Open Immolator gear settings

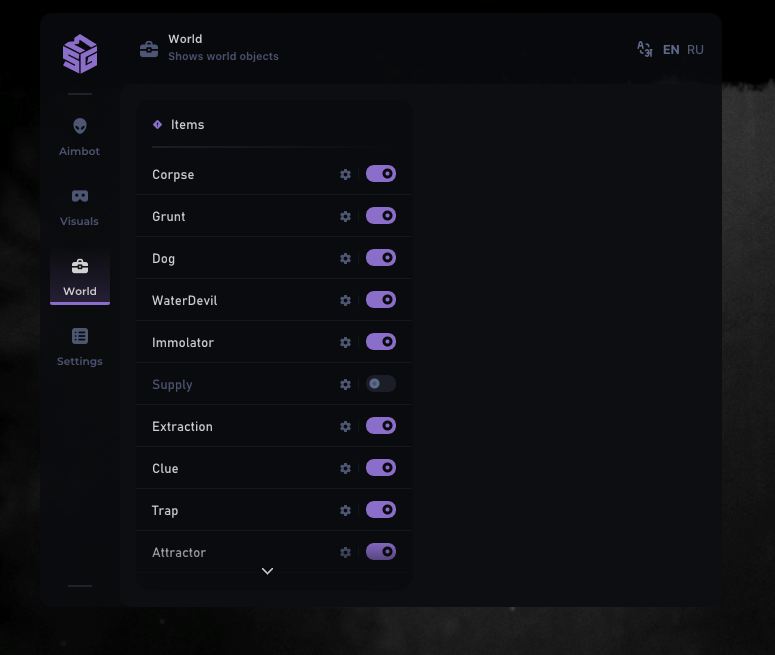(345, 342)
